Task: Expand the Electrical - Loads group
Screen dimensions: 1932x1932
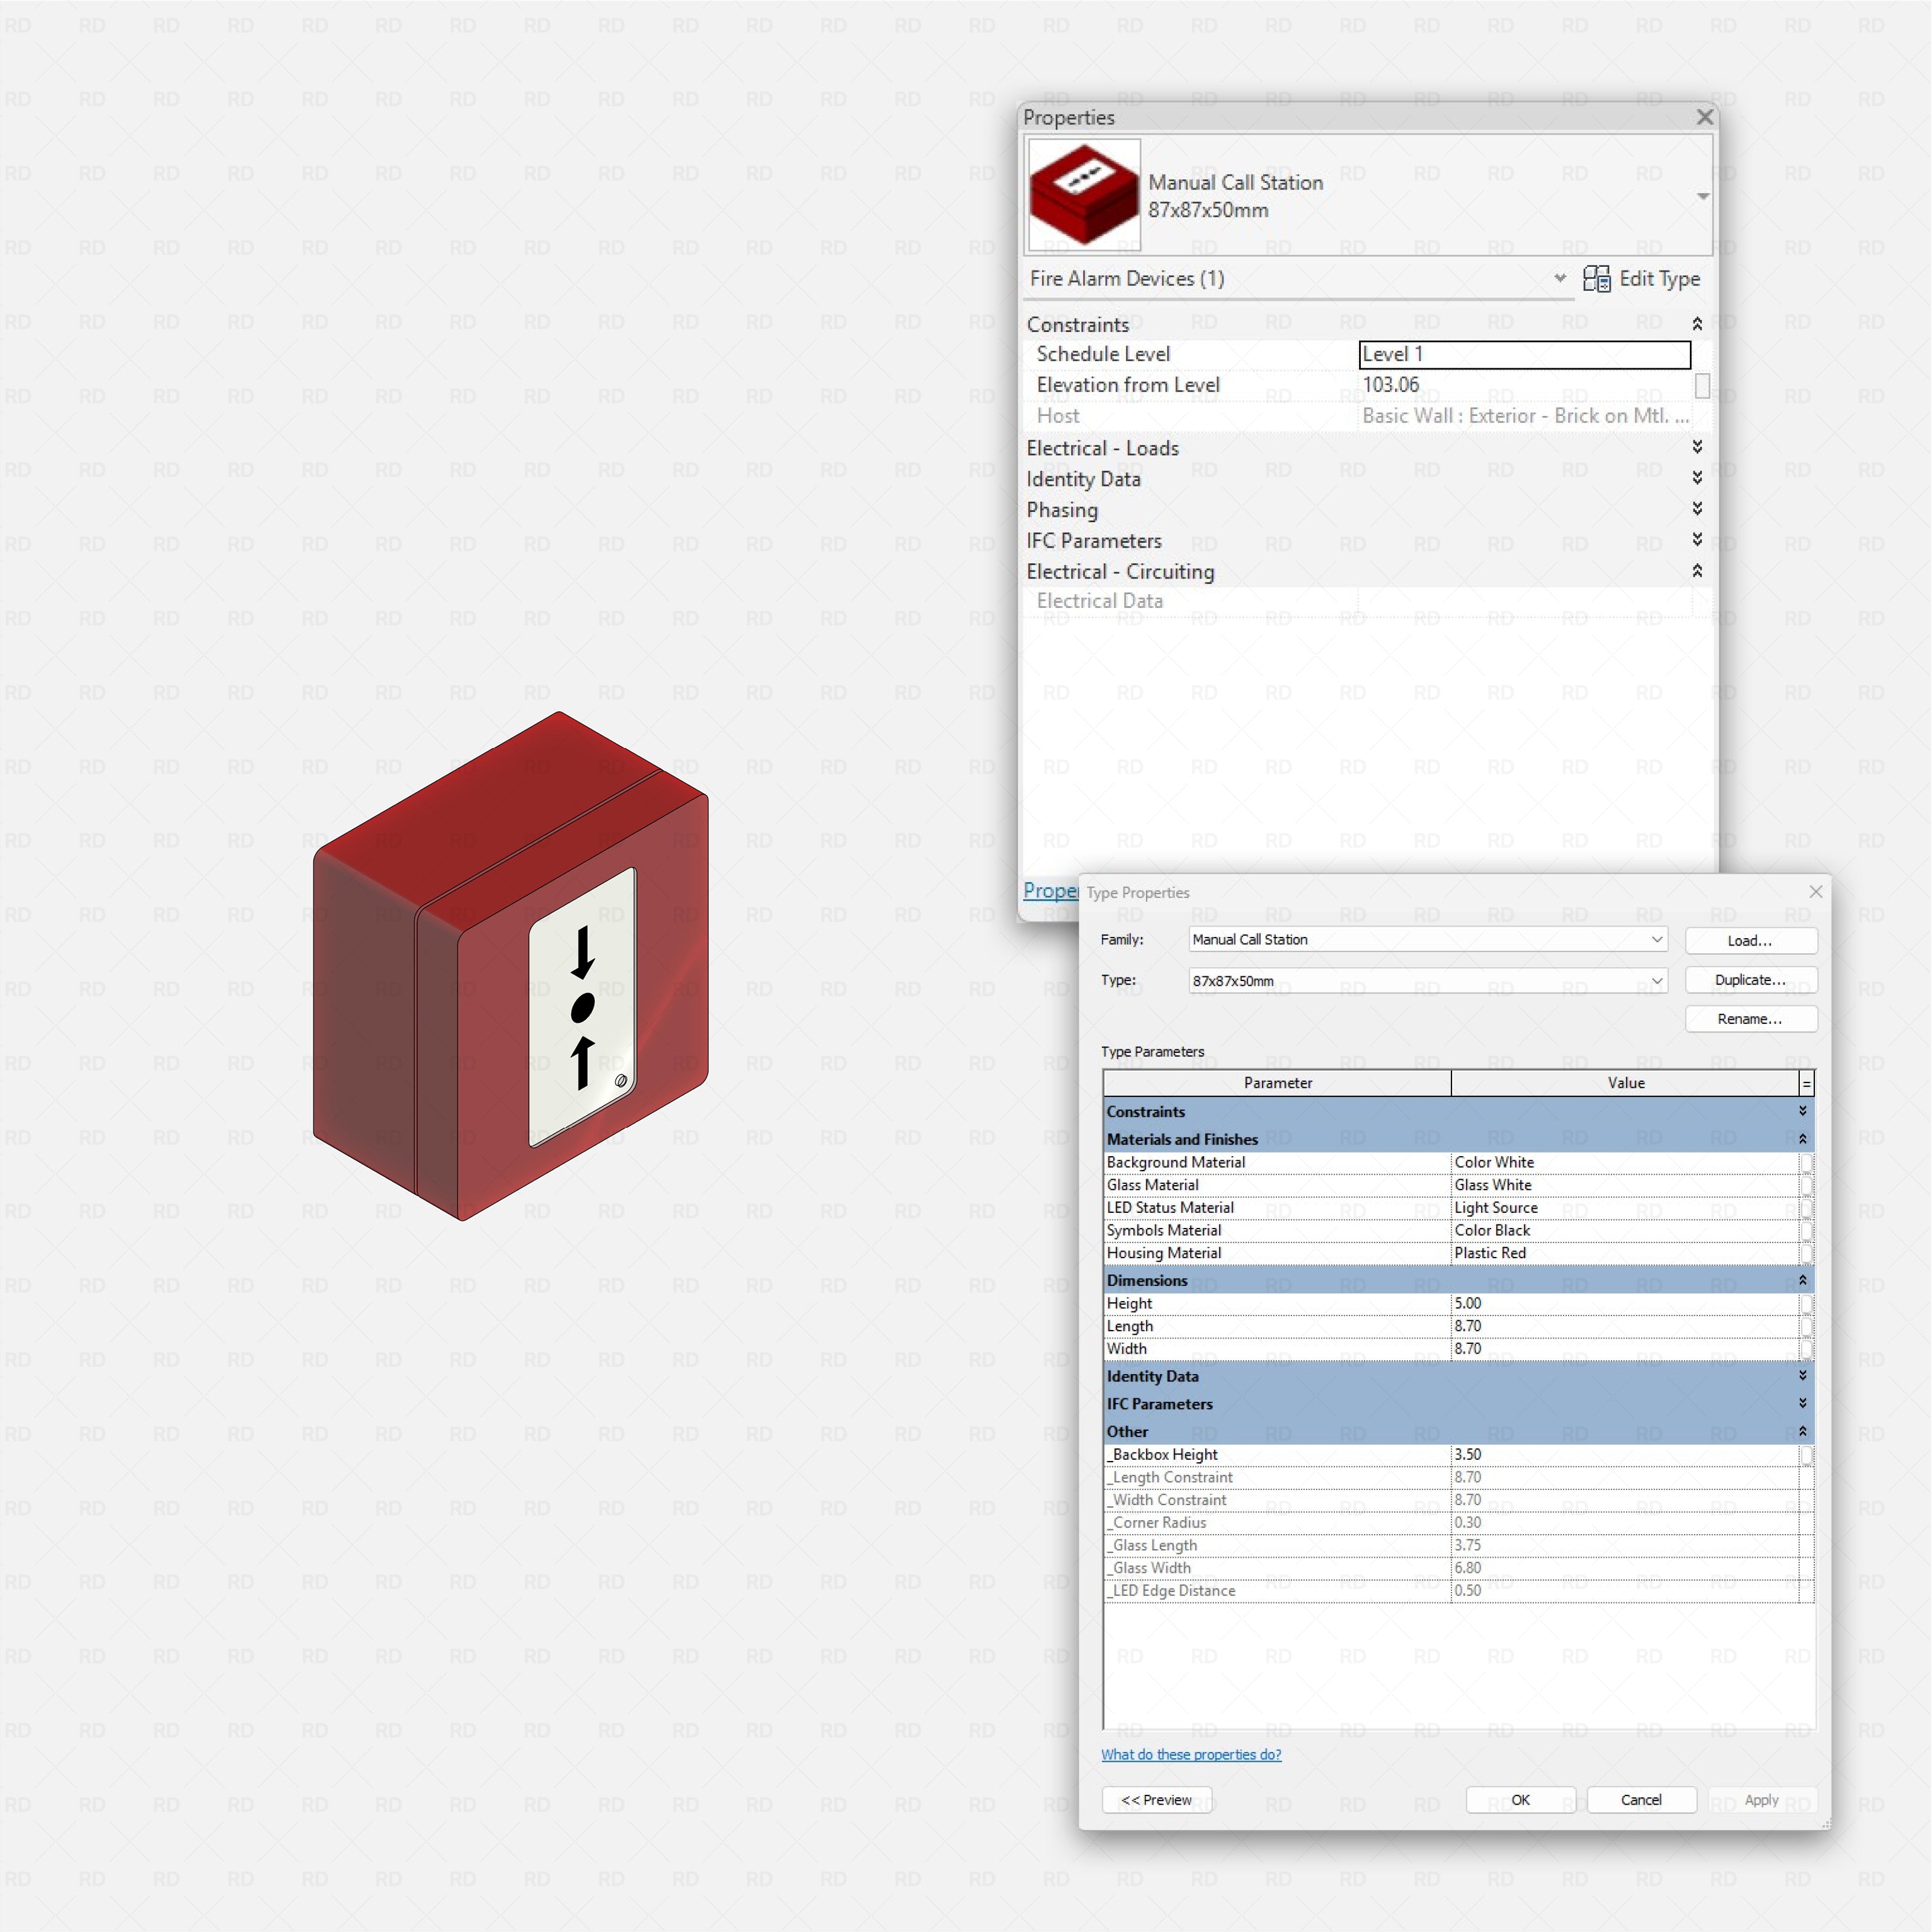Action: pyautogui.click(x=1697, y=447)
